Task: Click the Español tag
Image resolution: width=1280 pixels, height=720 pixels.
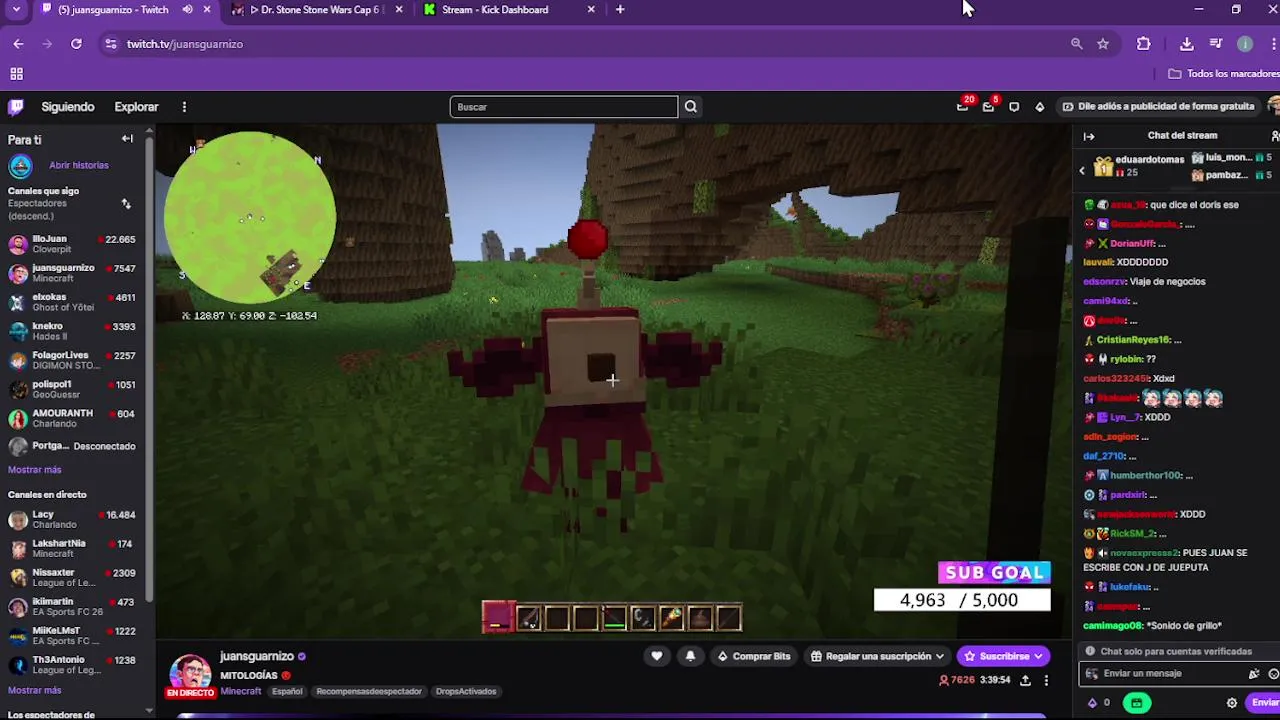Action: point(287,692)
